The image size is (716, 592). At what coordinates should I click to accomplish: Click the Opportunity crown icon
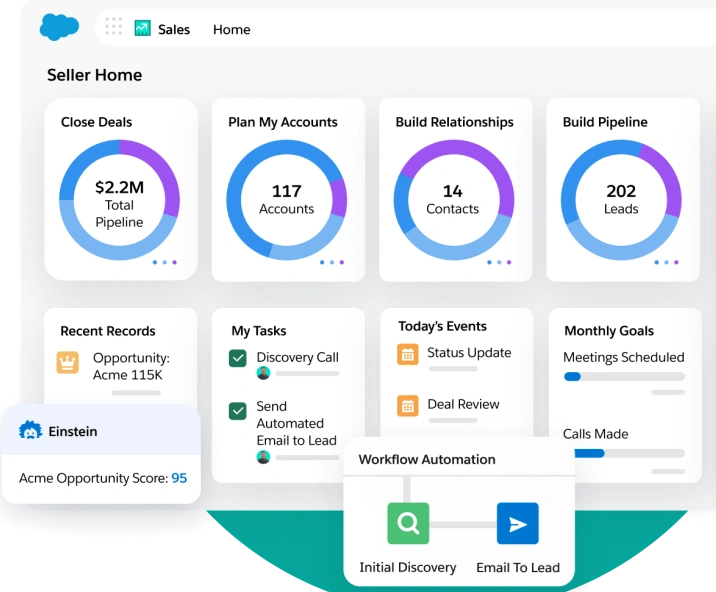click(68, 363)
